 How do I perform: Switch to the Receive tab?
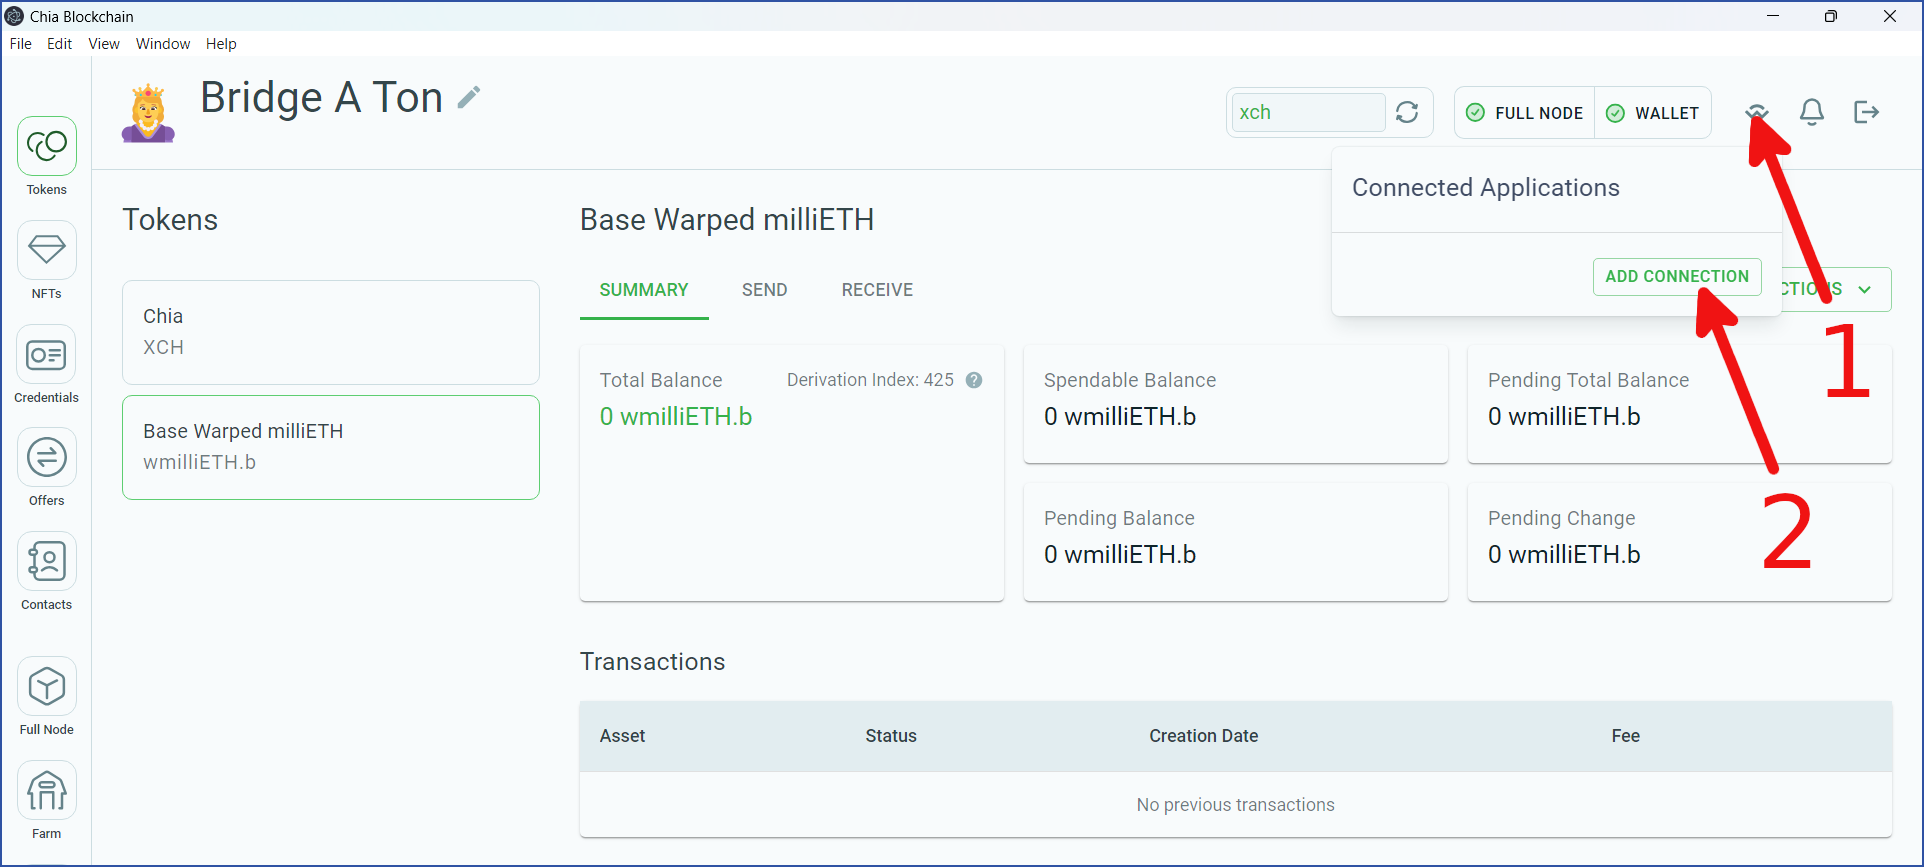[877, 290]
